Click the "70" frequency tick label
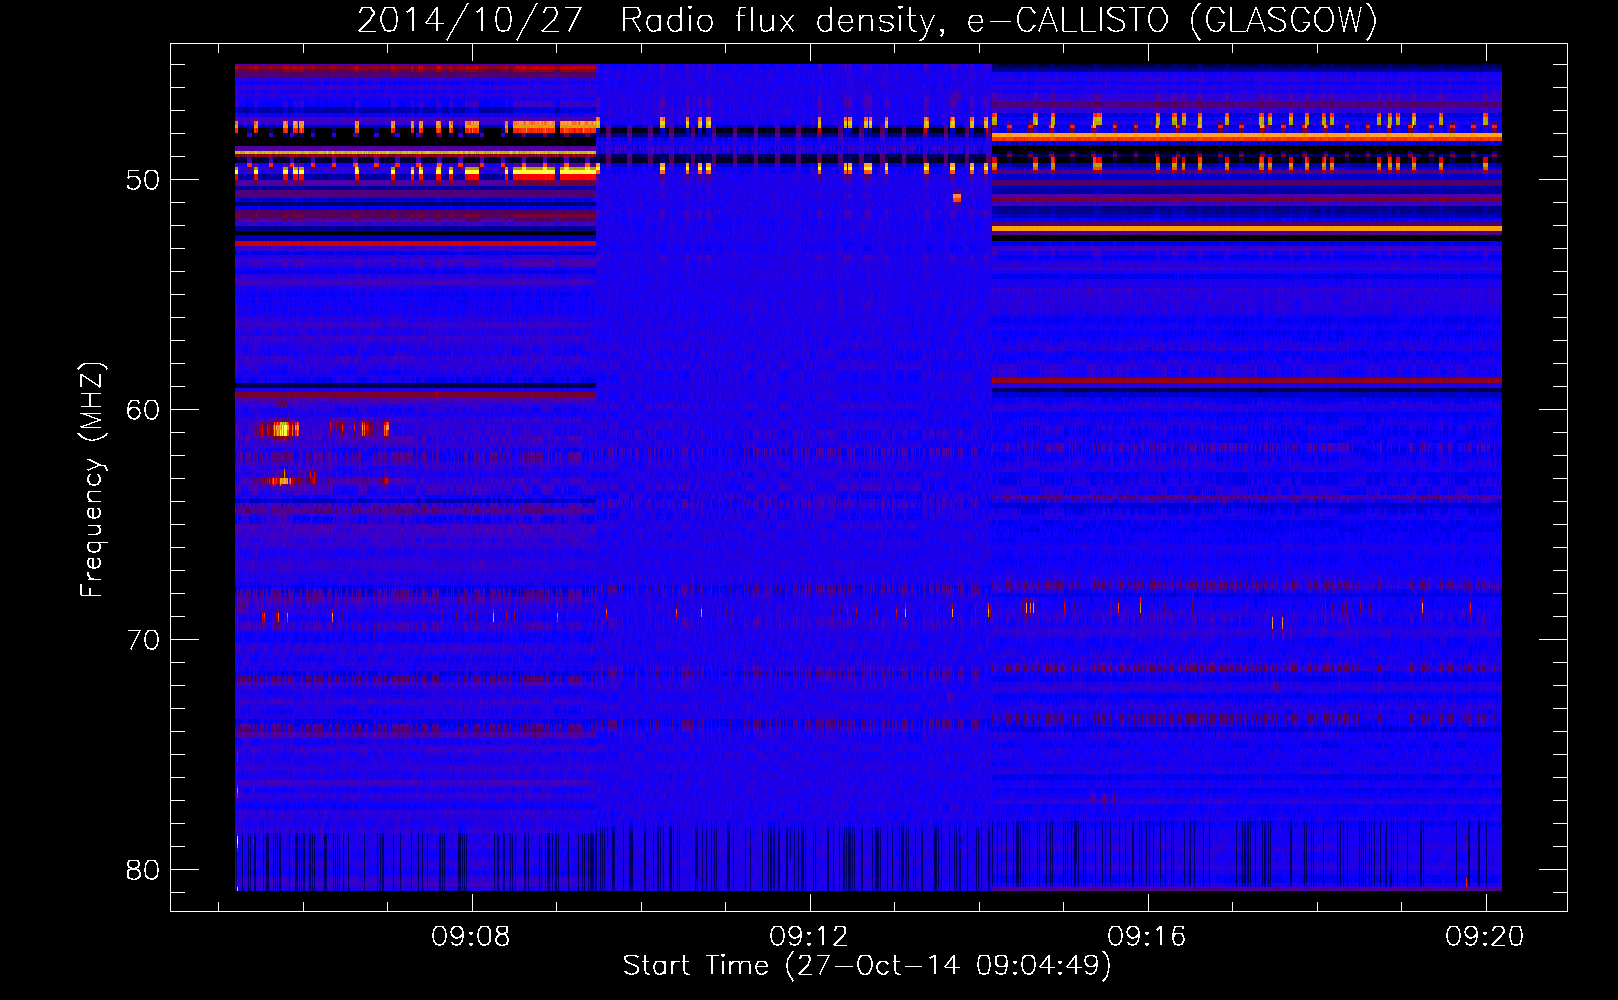Screen dimensions: 1618x1000 [x=143, y=640]
